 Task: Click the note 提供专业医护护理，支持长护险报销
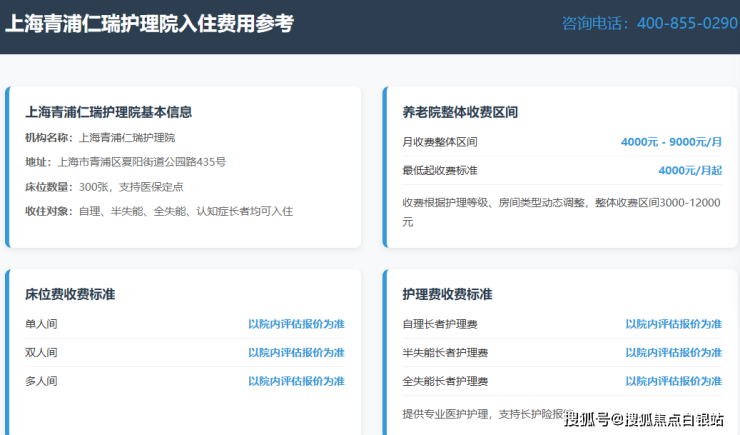coord(488,414)
